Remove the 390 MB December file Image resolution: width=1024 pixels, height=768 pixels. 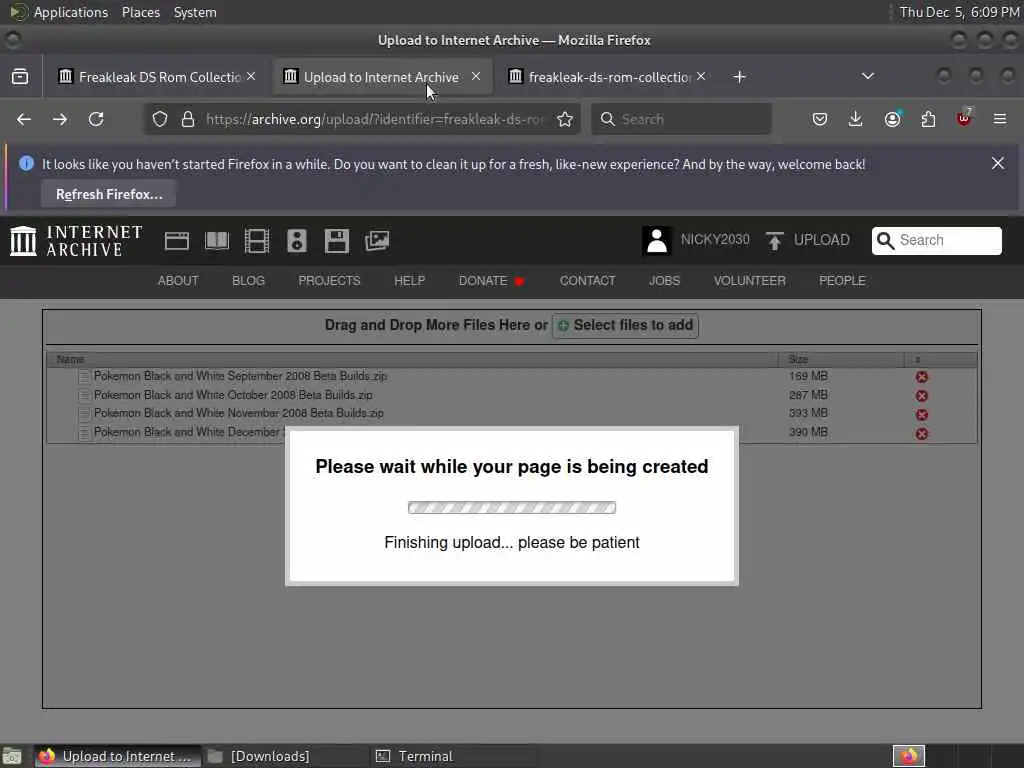click(921, 434)
